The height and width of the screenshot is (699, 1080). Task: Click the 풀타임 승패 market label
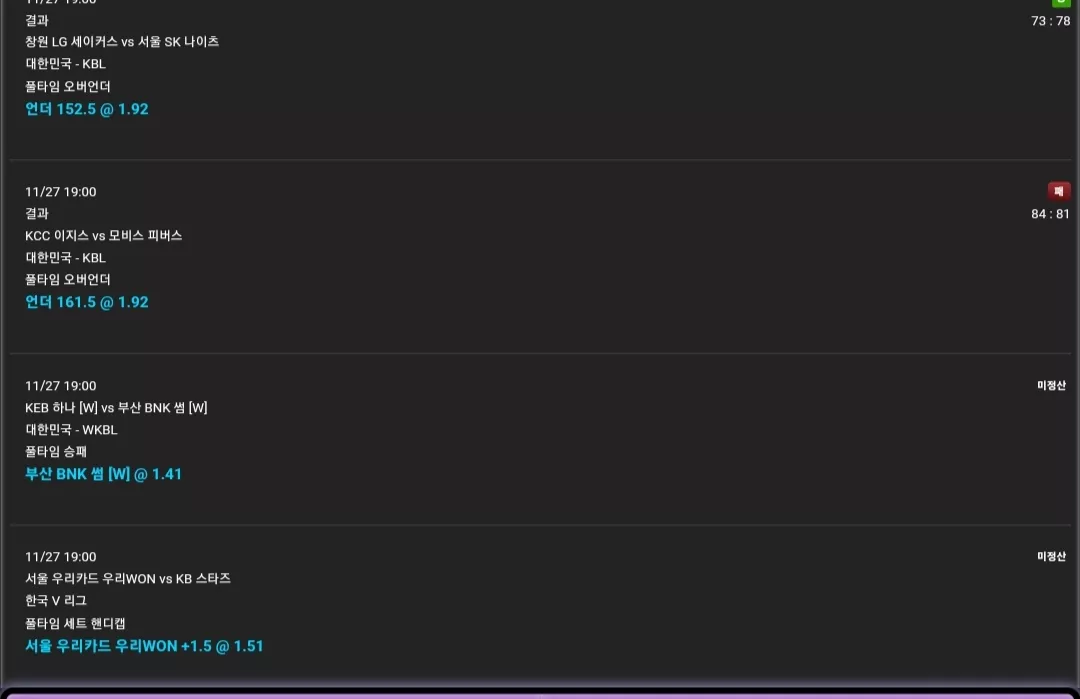tap(56, 452)
